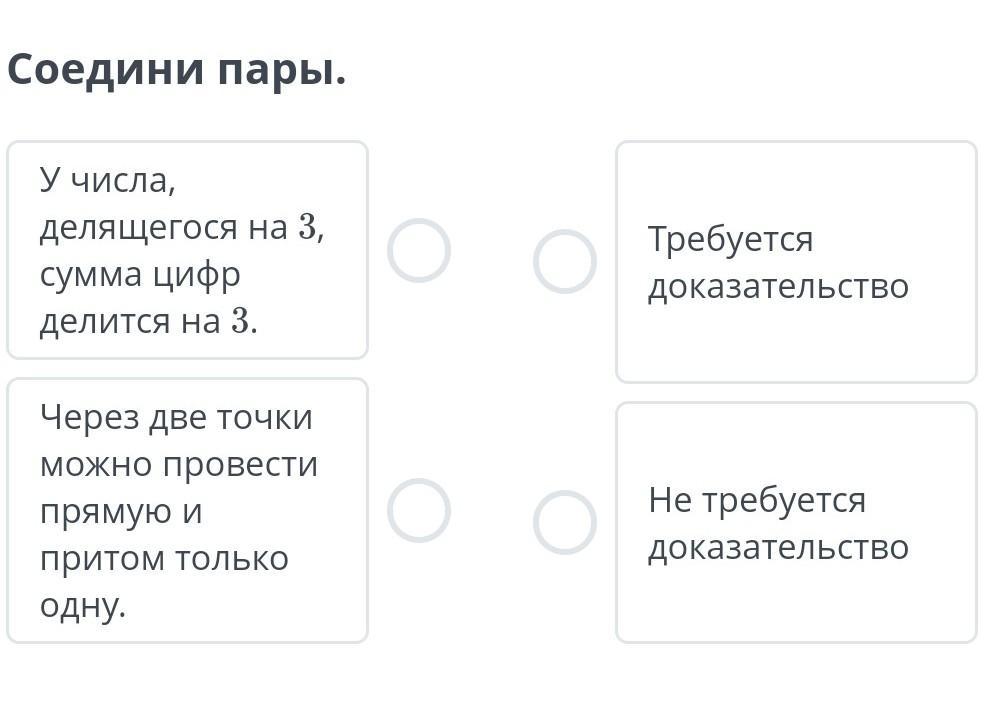Click the text 'делящегося на 3,' in the first card
This screenshot has width=996, height=701.
click(182, 227)
